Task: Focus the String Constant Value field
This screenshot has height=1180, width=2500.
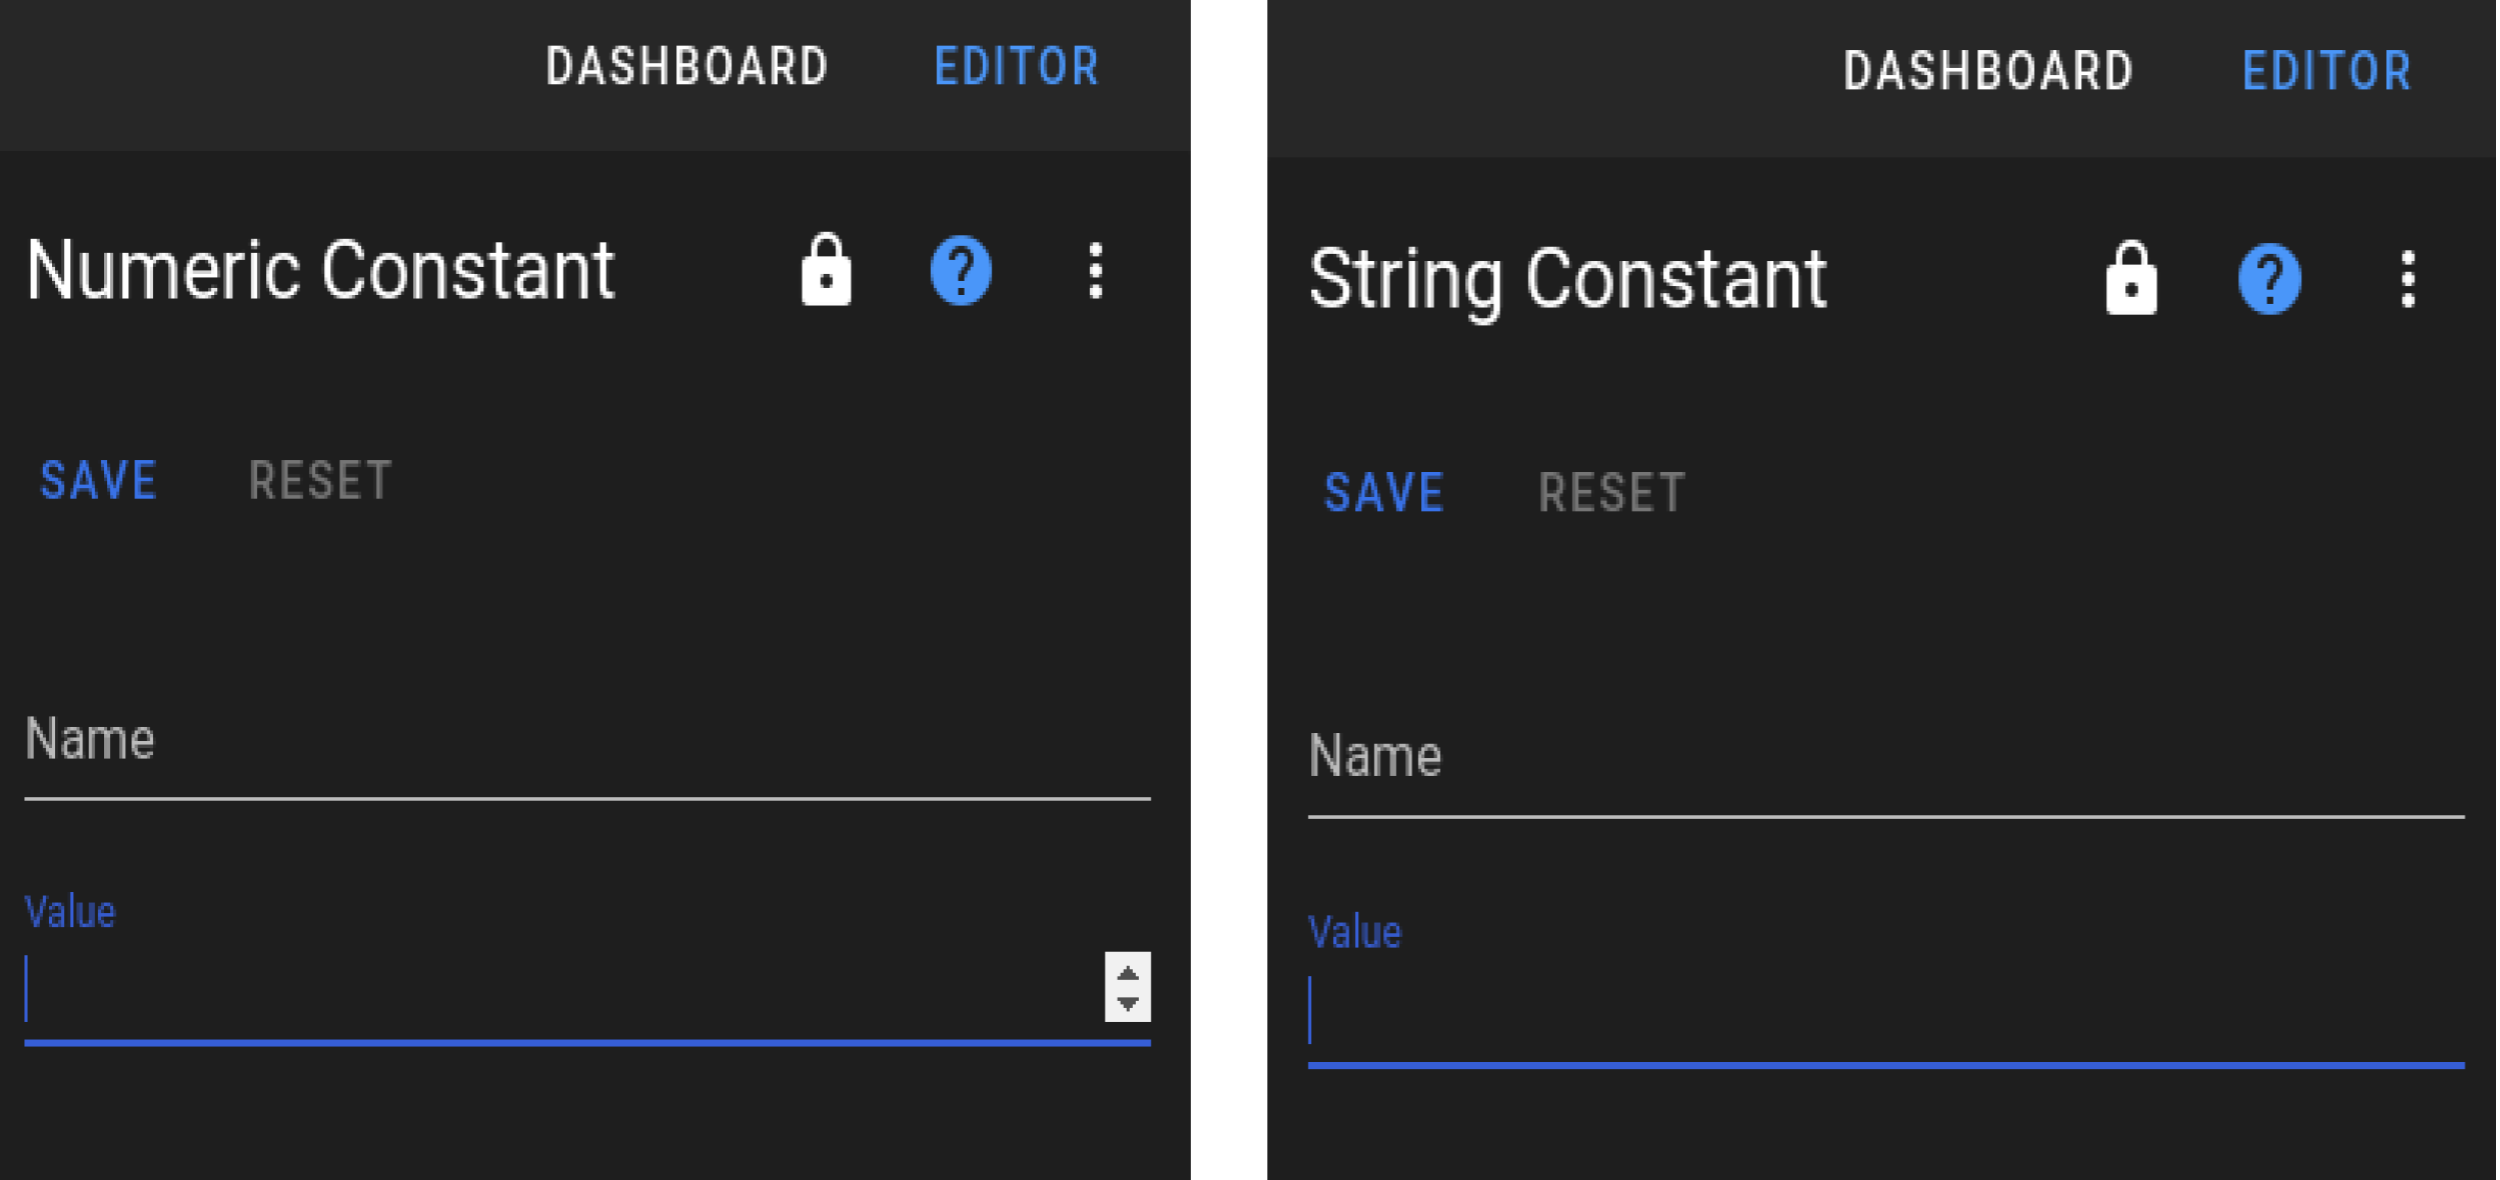Action: 1886,1012
